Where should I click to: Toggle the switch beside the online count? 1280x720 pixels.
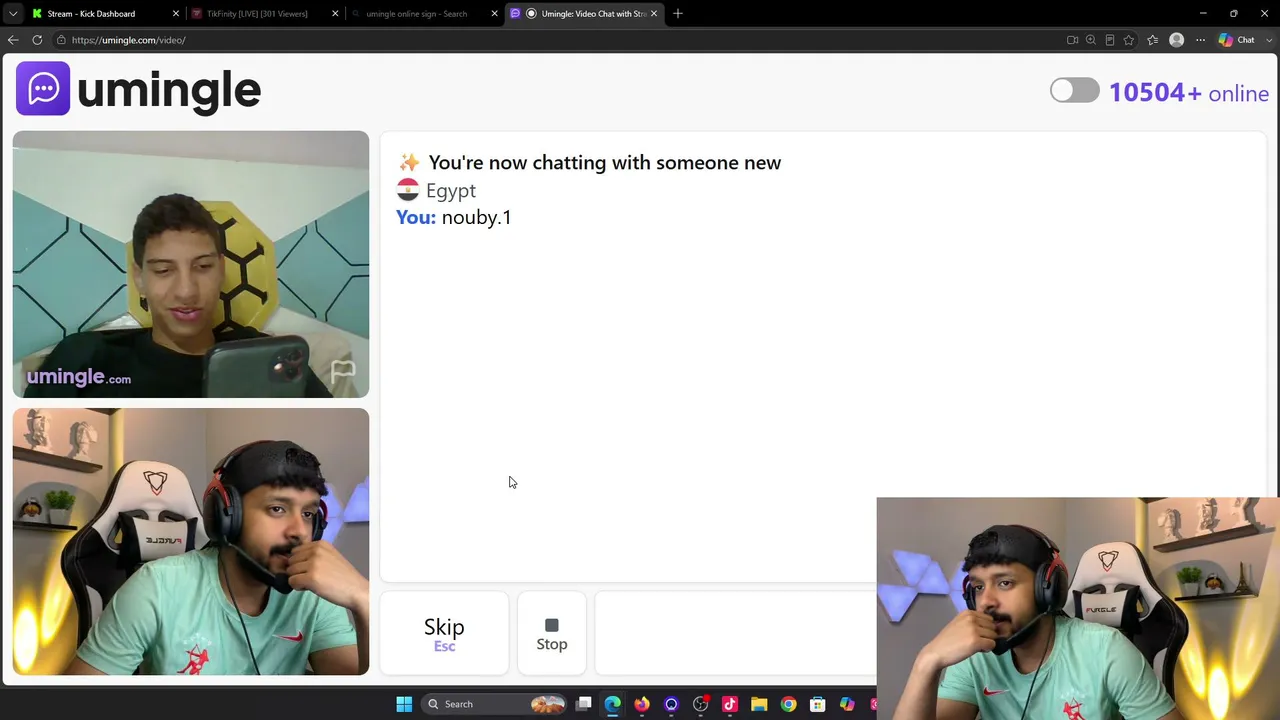(1075, 91)
